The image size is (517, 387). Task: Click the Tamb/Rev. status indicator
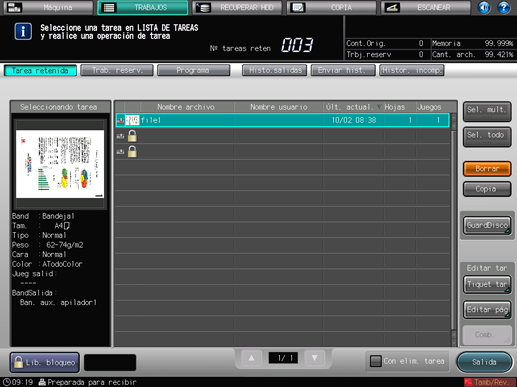[490, 382]
